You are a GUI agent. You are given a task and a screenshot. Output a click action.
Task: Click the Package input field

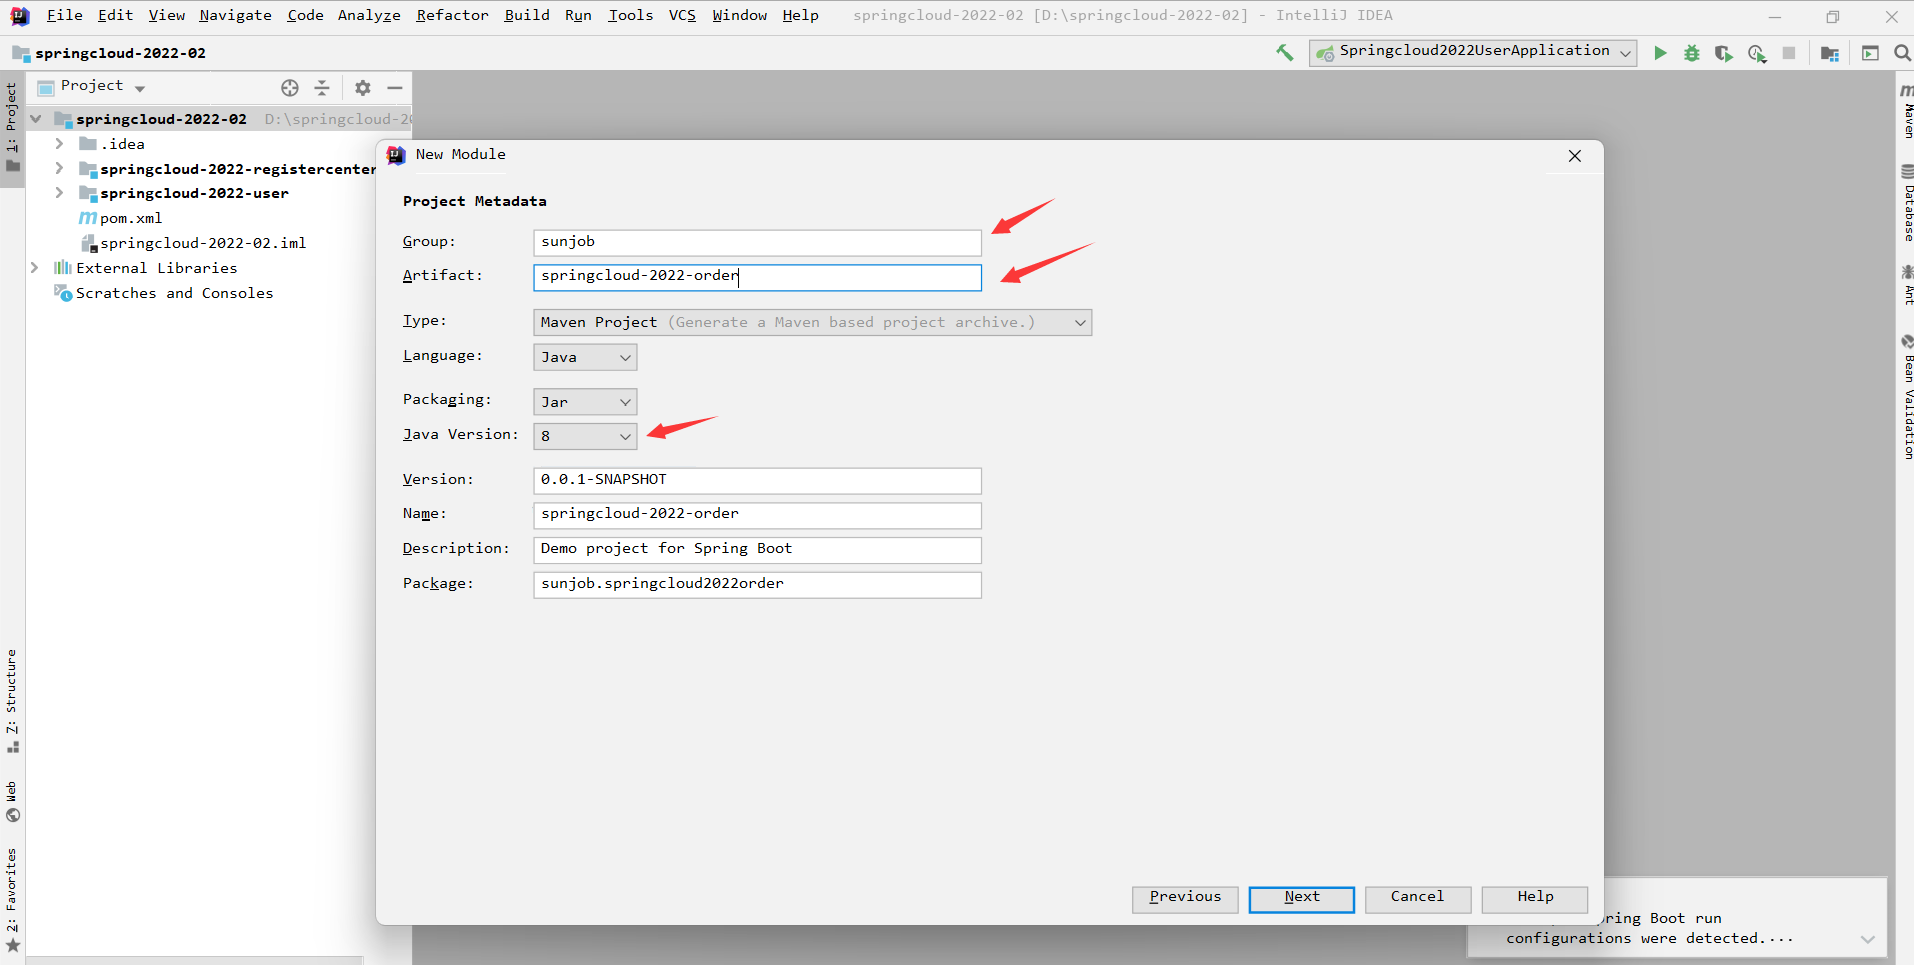point(757,584)
